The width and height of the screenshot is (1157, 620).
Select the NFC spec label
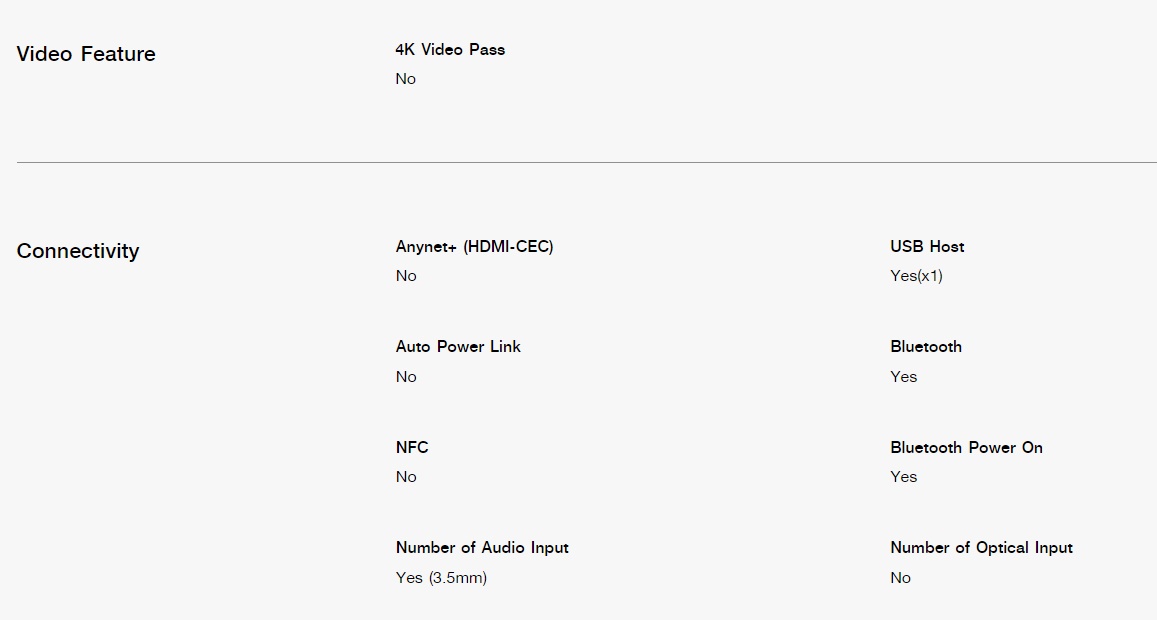click(412, 448)
